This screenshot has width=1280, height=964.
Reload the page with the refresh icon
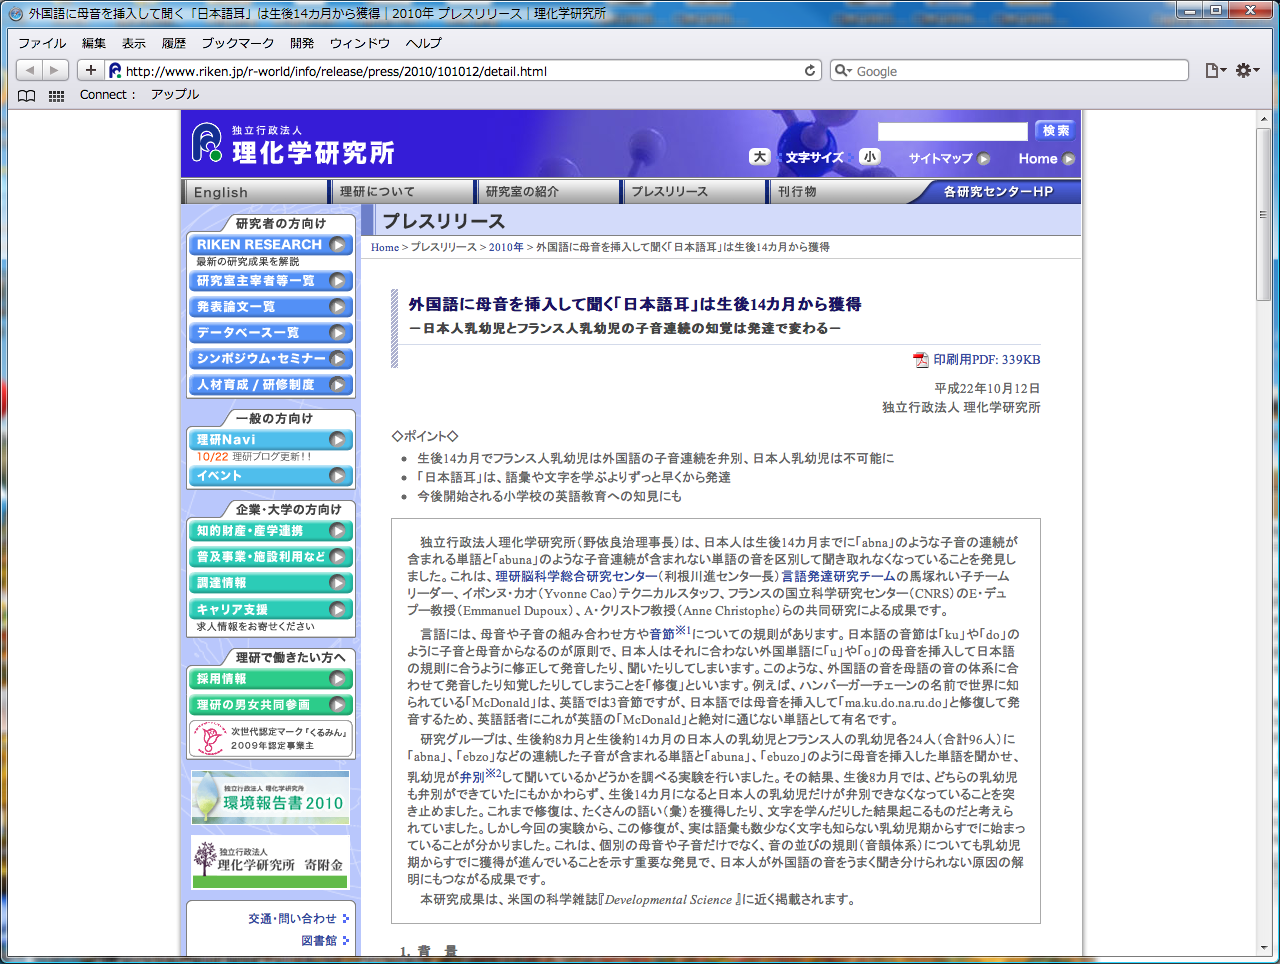(810, 70)
